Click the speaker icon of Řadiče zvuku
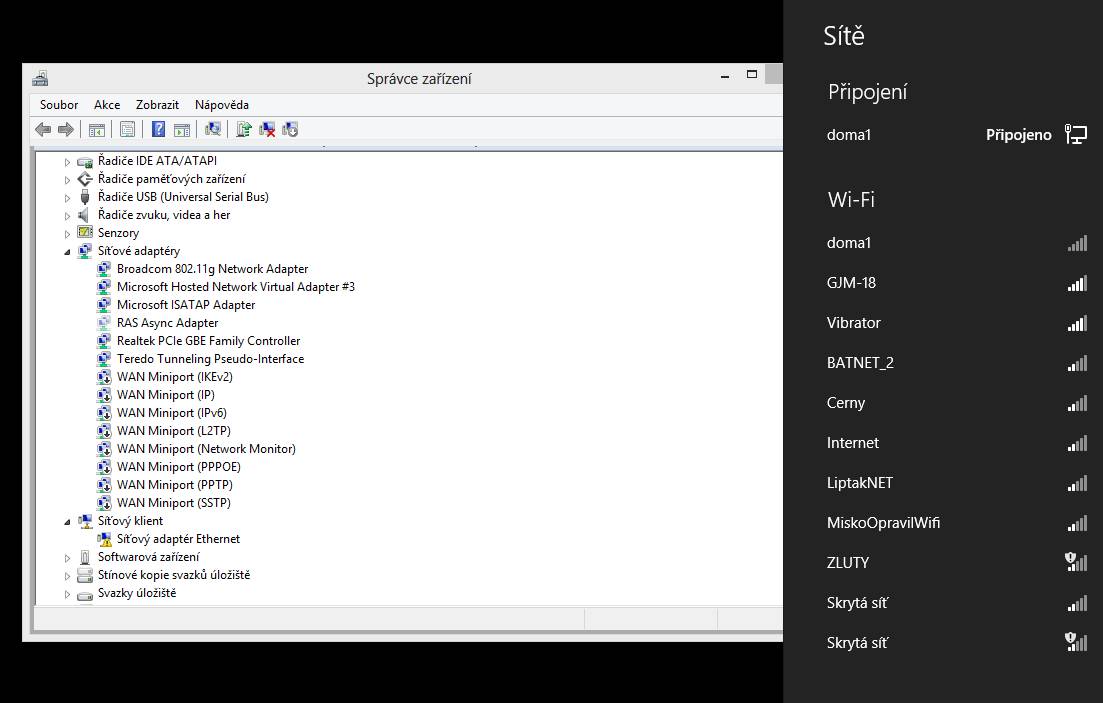1103x703 pixels. 84,215
